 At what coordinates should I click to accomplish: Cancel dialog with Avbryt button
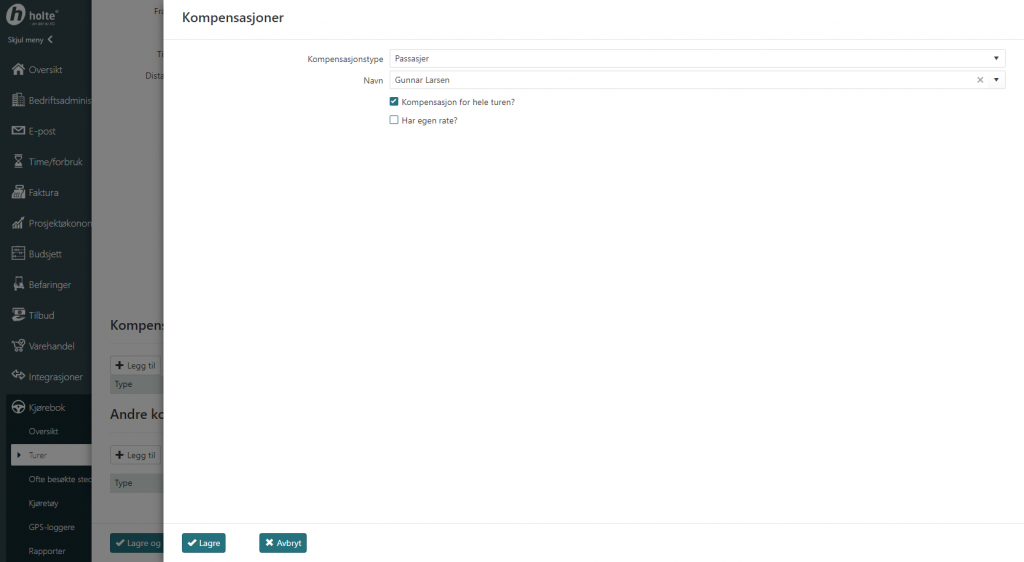(283, 543)
